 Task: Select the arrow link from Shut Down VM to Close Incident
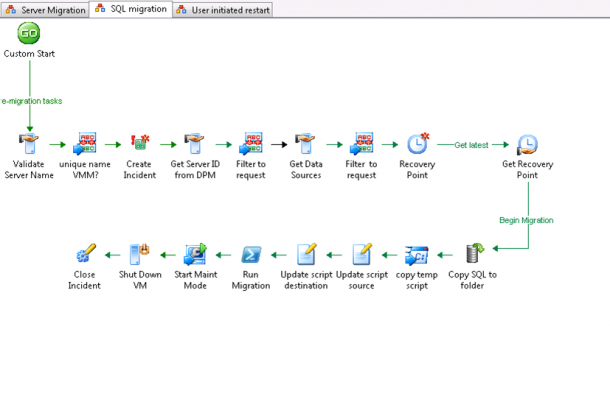[x=113, y=256]
